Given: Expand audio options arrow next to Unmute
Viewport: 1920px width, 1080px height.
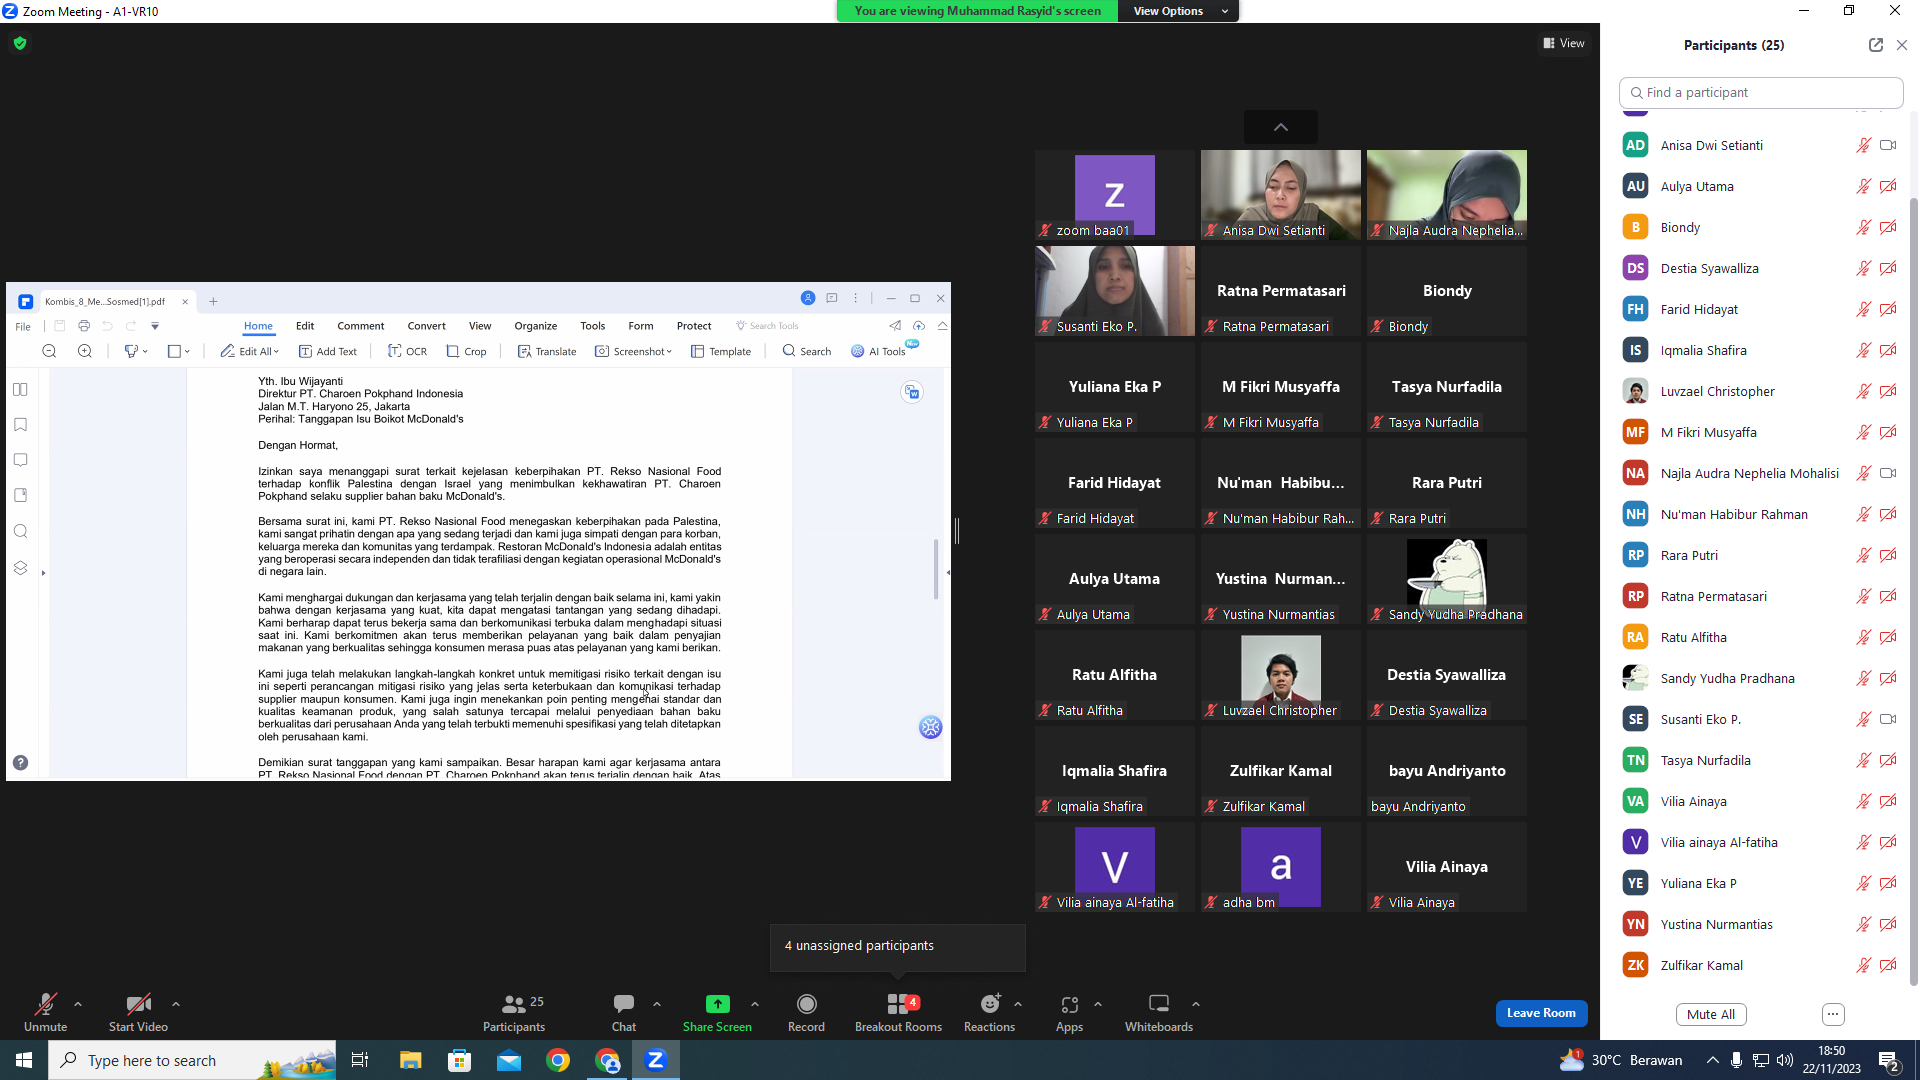Looking at the screenshot, I should (78, 1004).
